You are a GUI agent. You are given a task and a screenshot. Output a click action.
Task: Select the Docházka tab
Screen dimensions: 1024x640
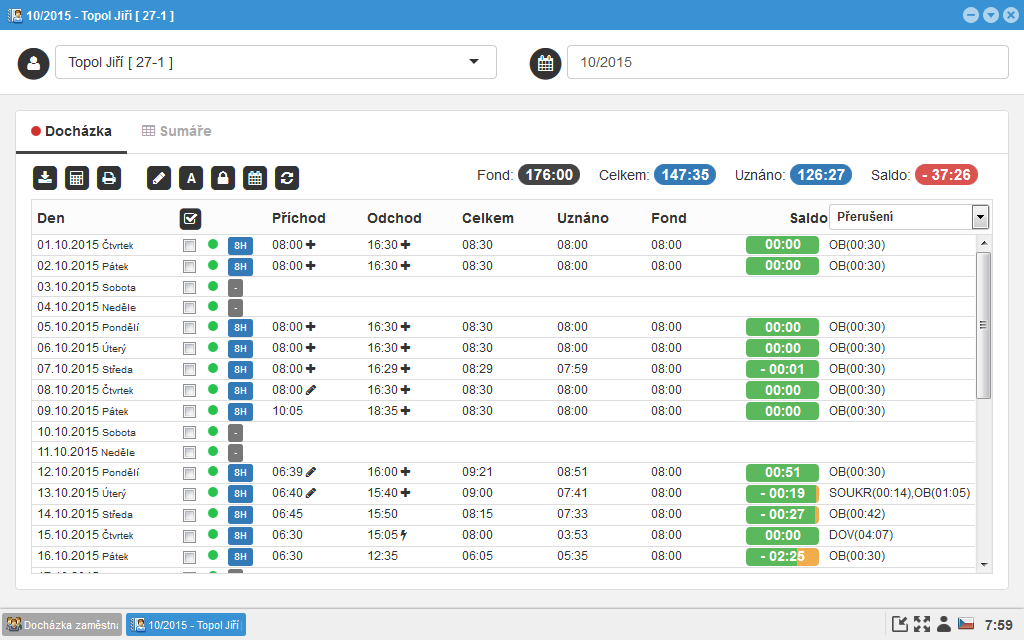tap(71, 131)
